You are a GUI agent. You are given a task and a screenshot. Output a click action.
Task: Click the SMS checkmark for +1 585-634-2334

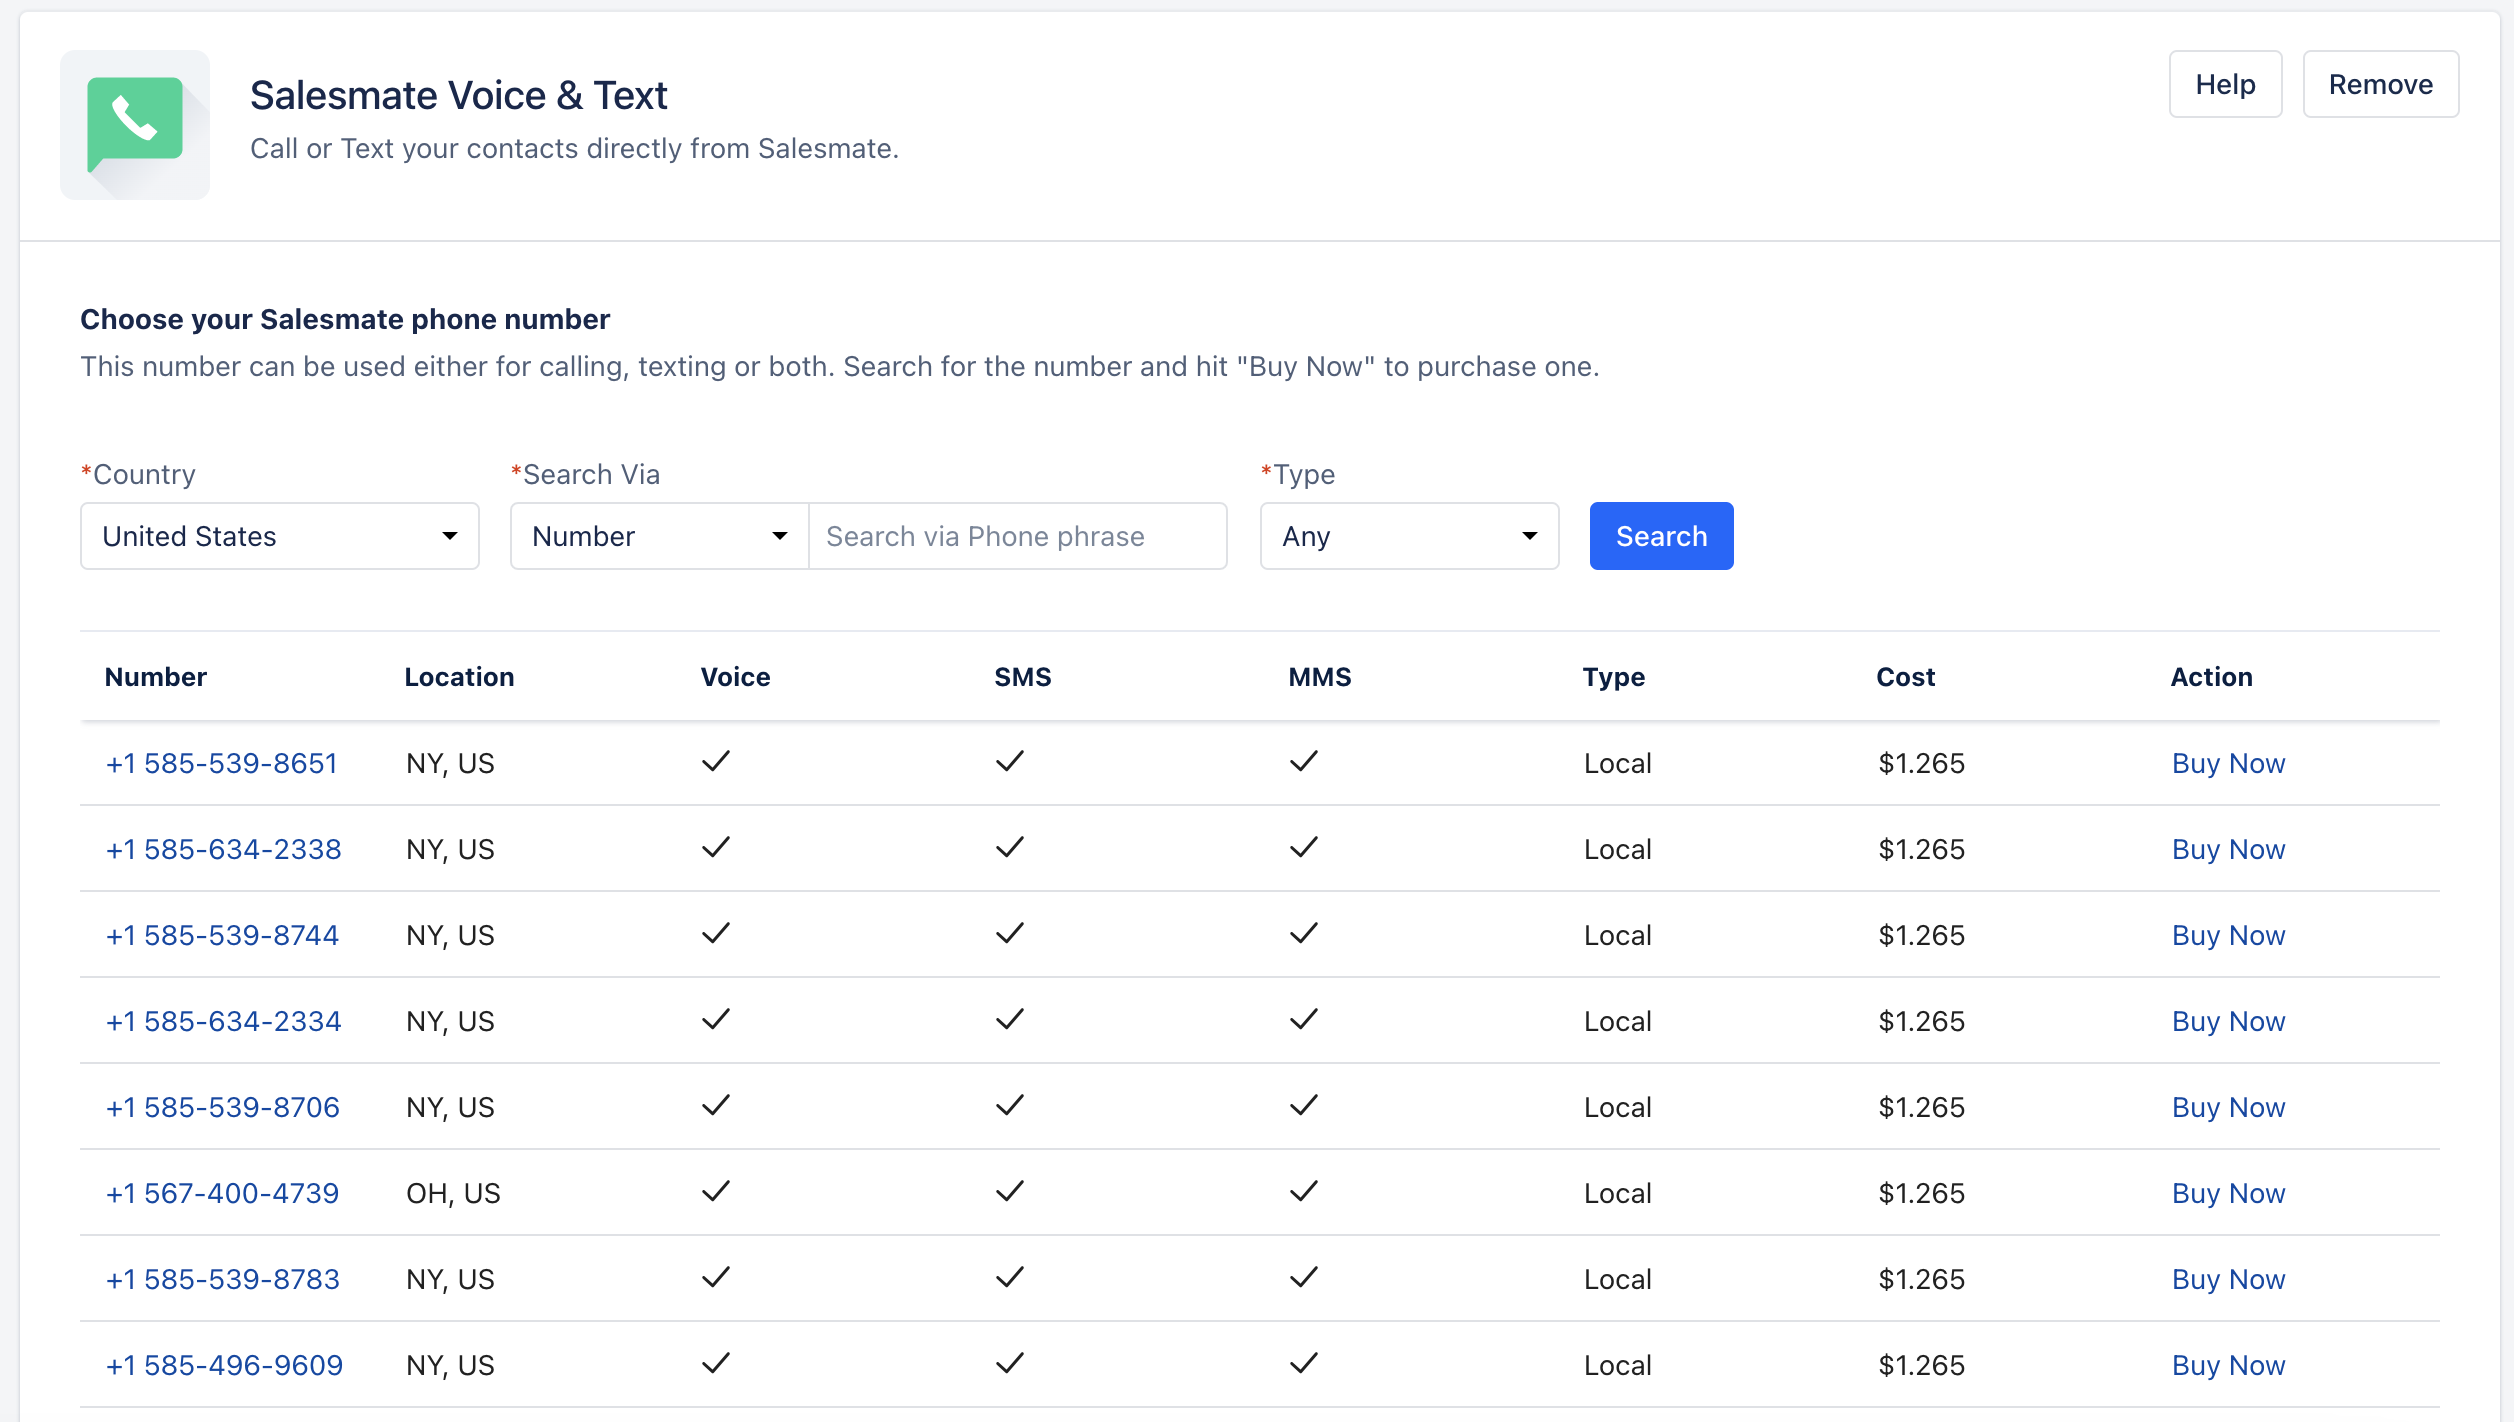pos(1010,1019)
